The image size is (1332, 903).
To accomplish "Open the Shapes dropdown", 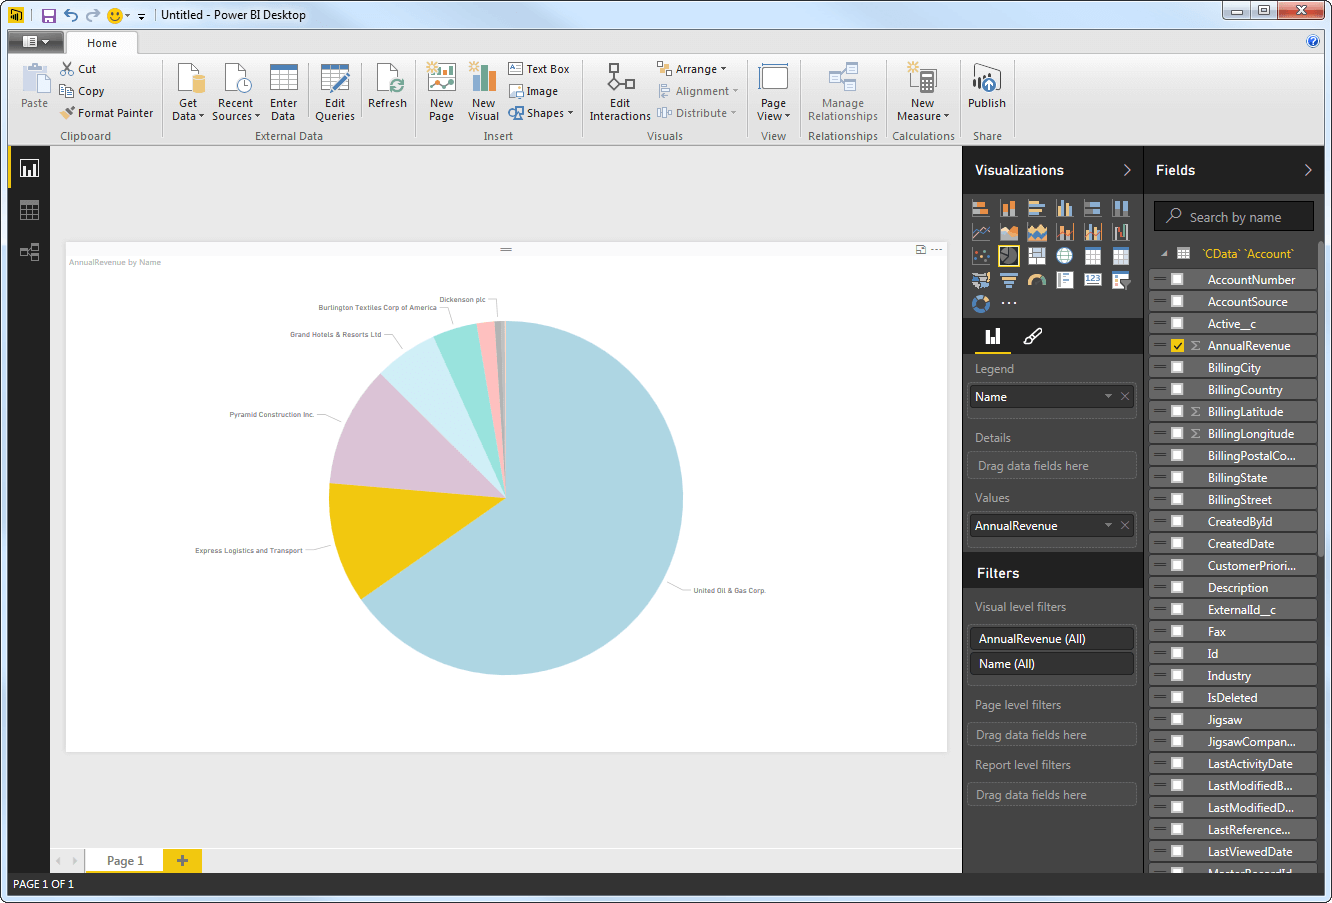I will (x=541, y=114).
